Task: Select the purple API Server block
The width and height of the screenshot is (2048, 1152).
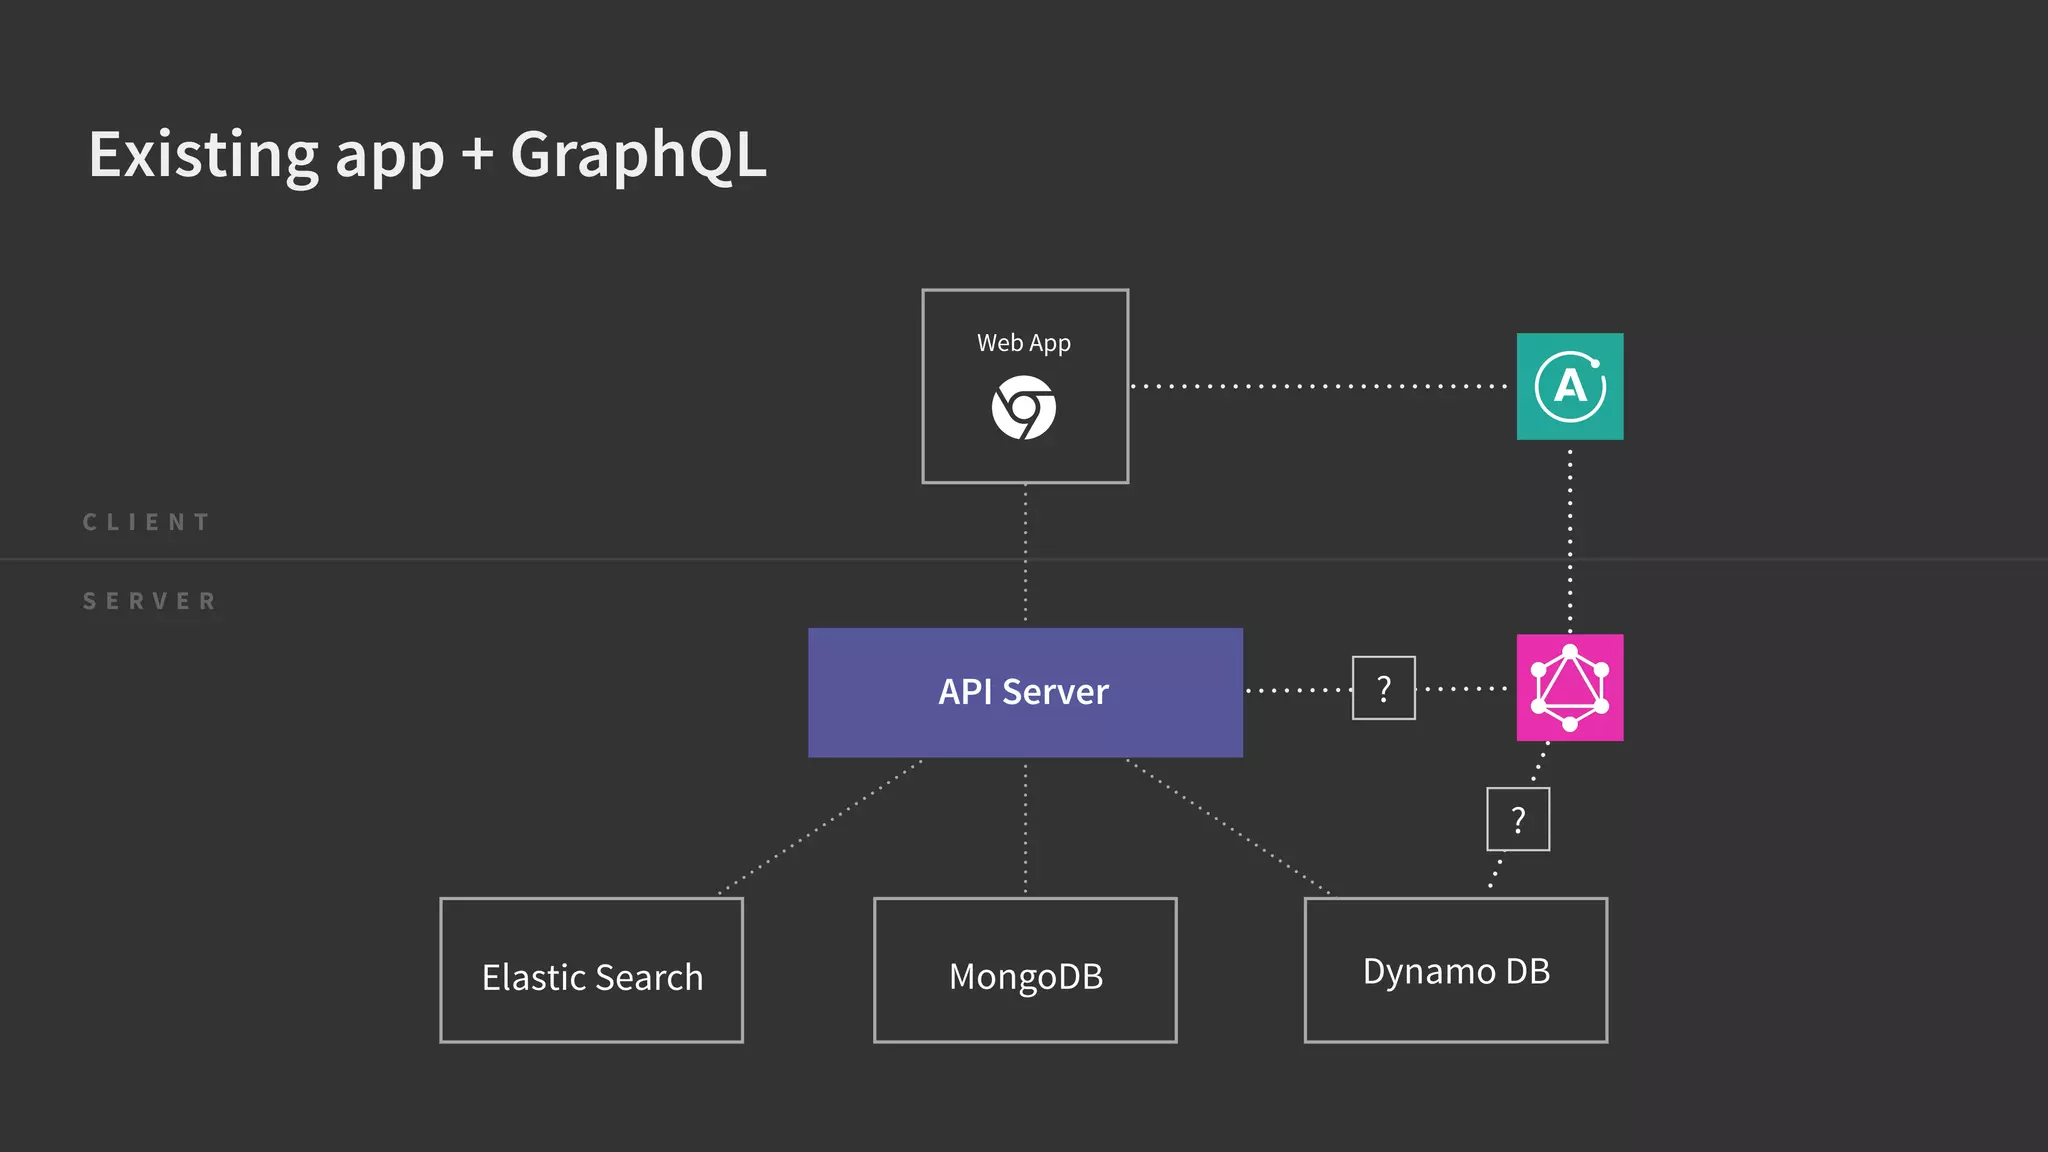Action: click(x=1024, y=692)
